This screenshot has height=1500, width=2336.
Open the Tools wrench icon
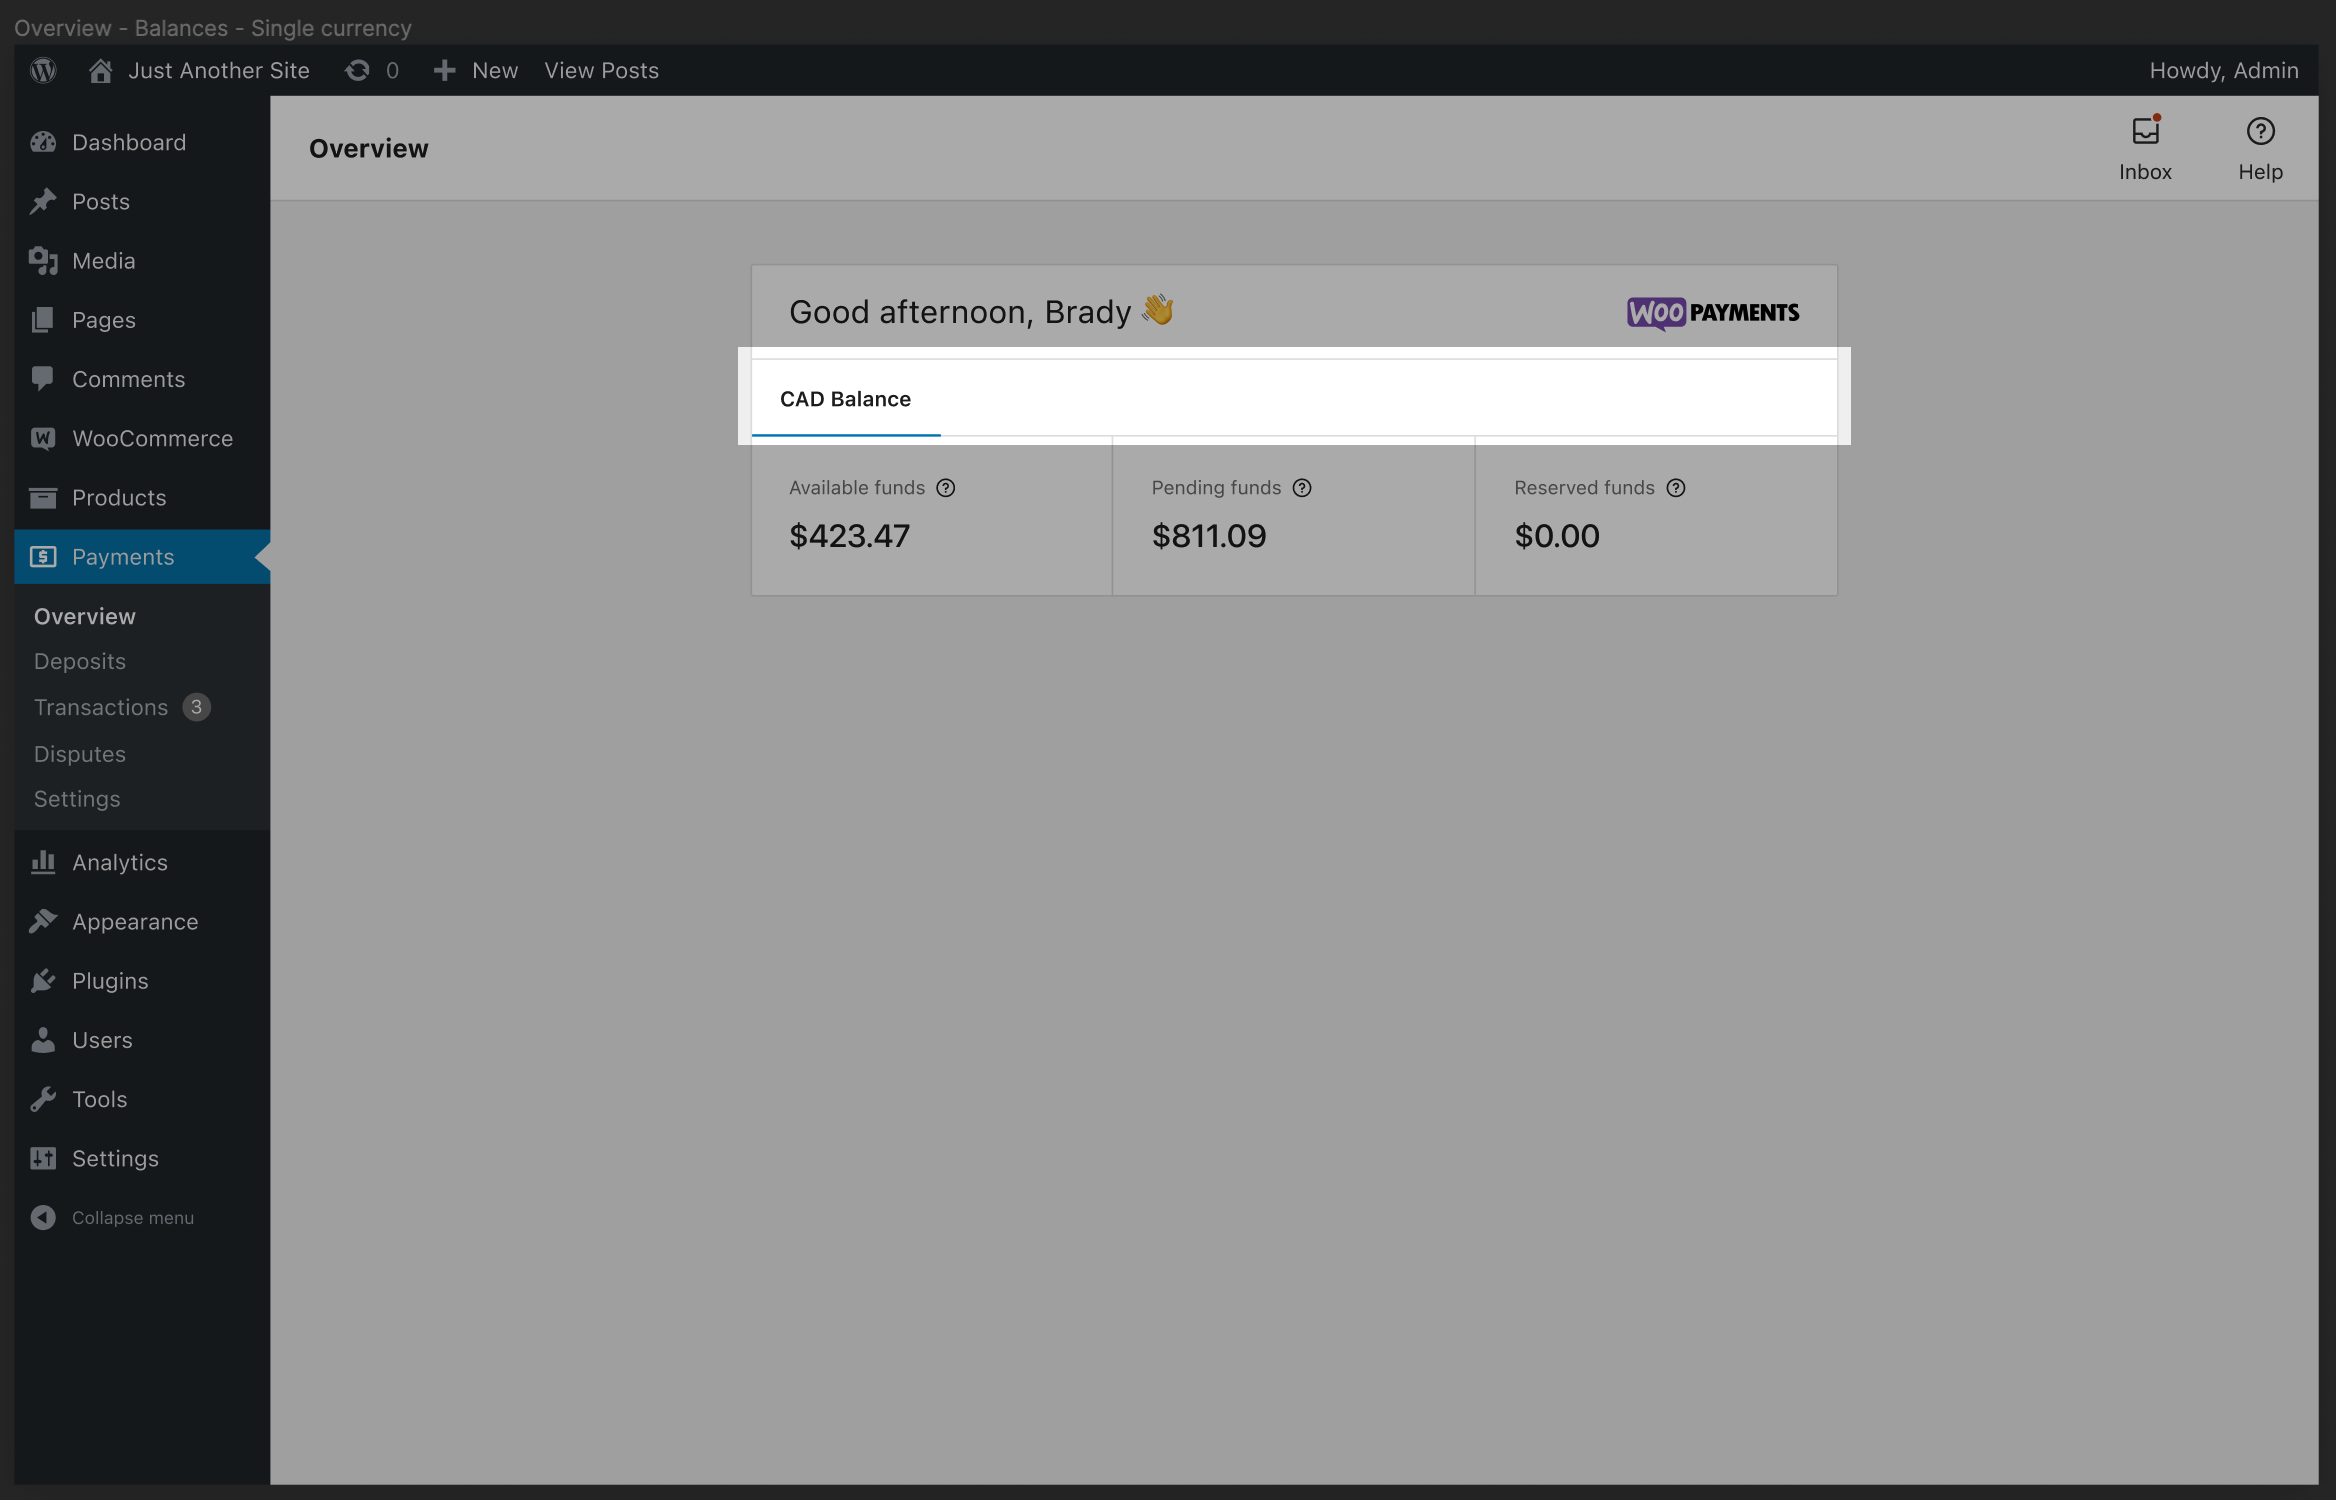(44, 1098)
